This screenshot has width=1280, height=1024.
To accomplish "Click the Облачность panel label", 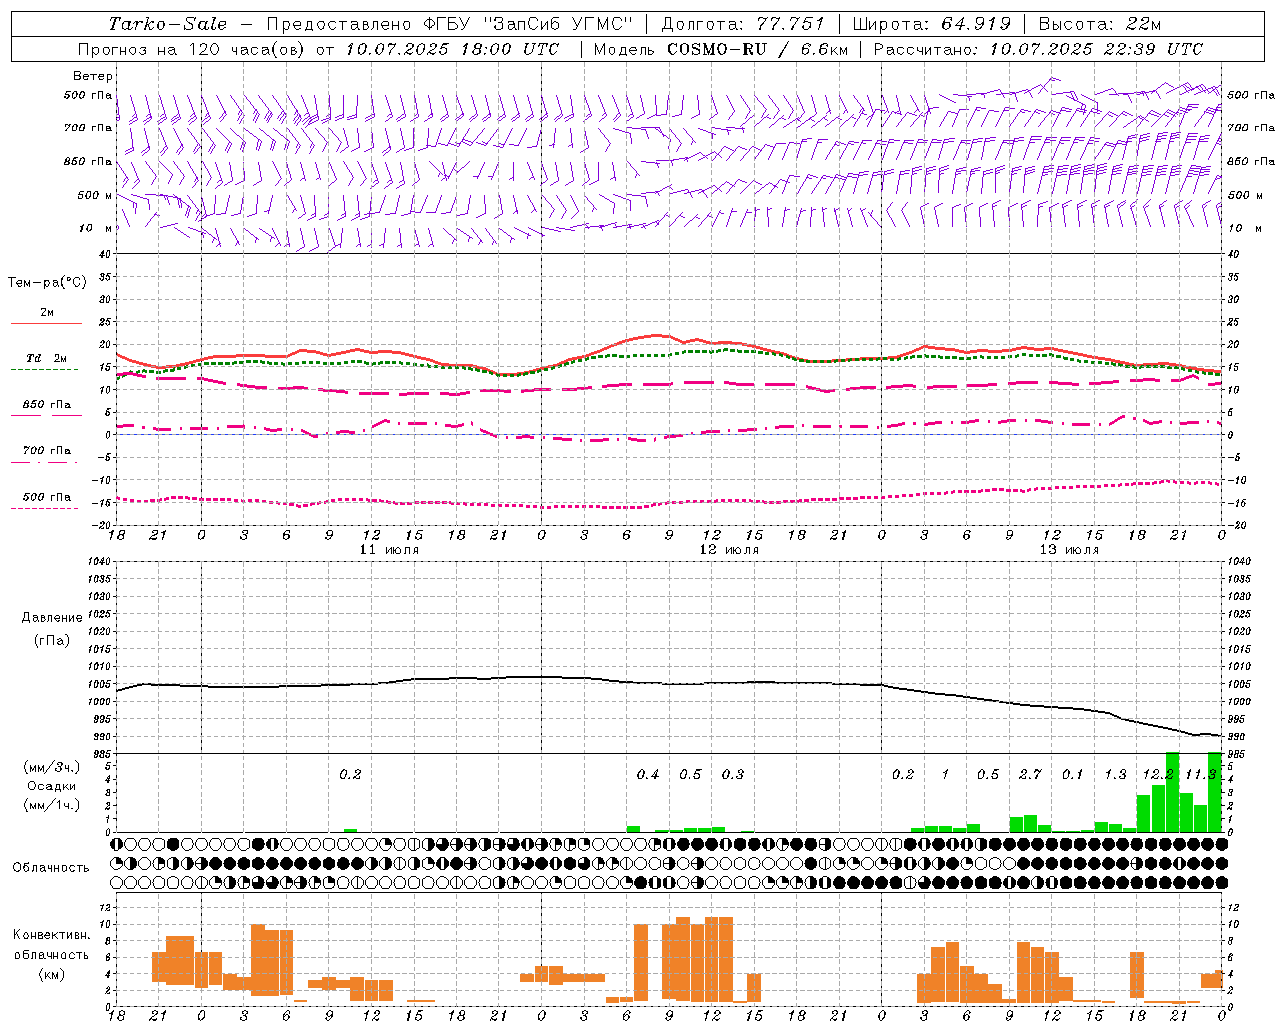I will [51, 868].
